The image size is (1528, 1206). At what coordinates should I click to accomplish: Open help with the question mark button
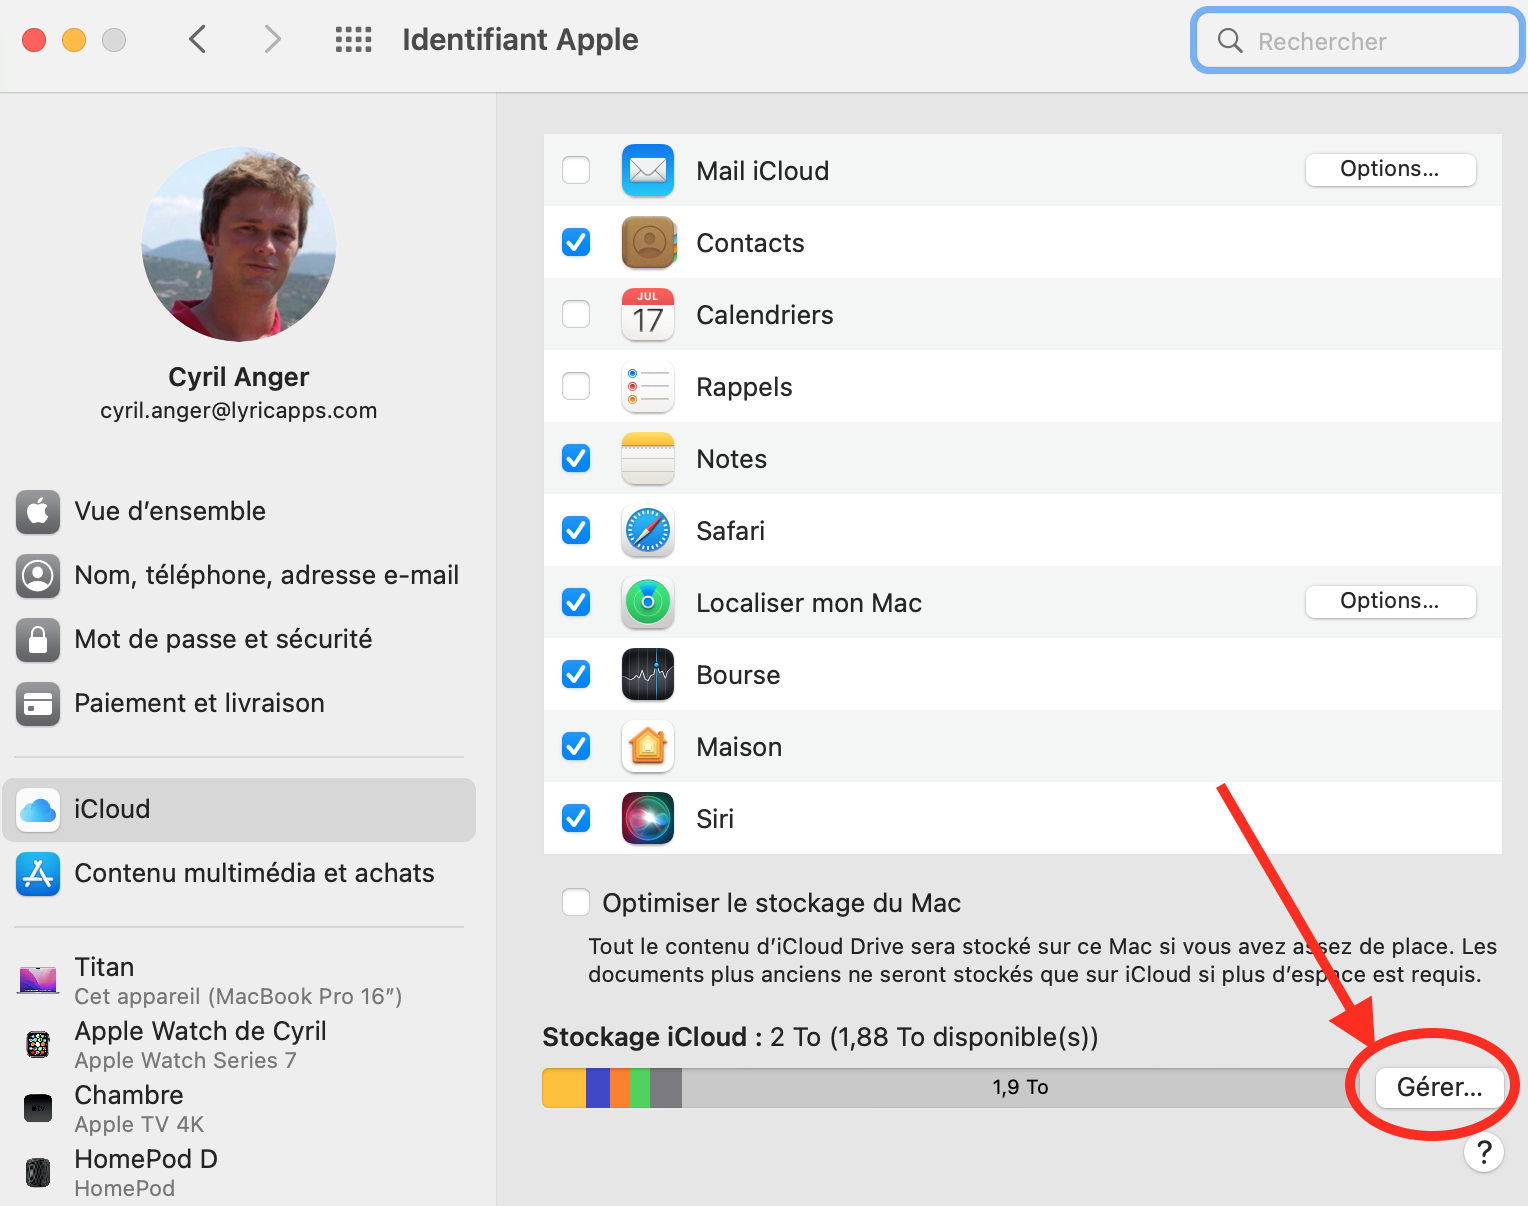point(1484,1153)
